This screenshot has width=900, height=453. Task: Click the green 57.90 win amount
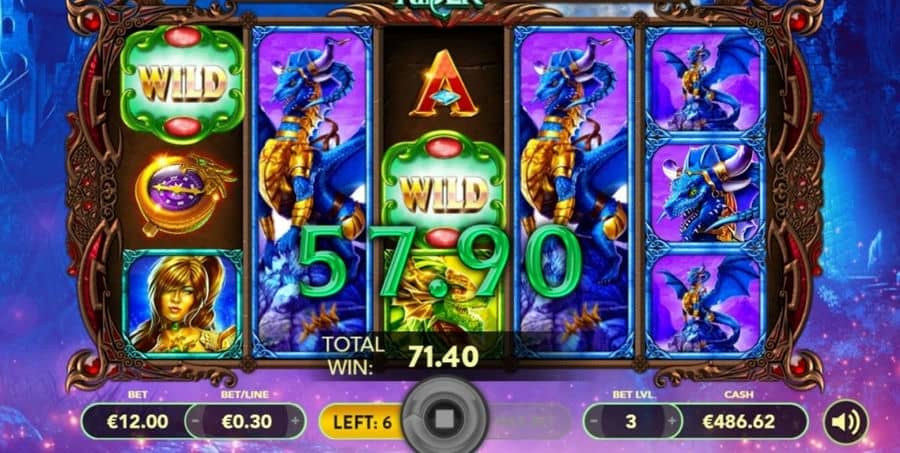coord(440,262)
